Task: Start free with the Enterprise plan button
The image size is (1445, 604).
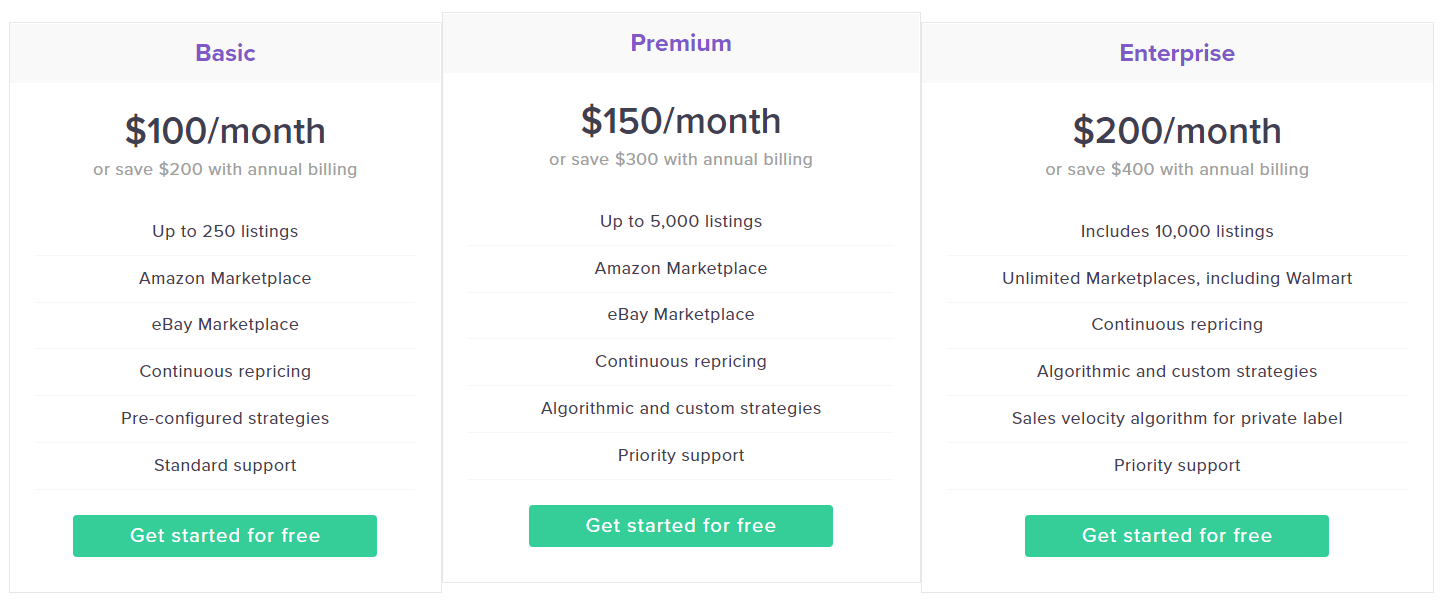Action: (1176, 536)
